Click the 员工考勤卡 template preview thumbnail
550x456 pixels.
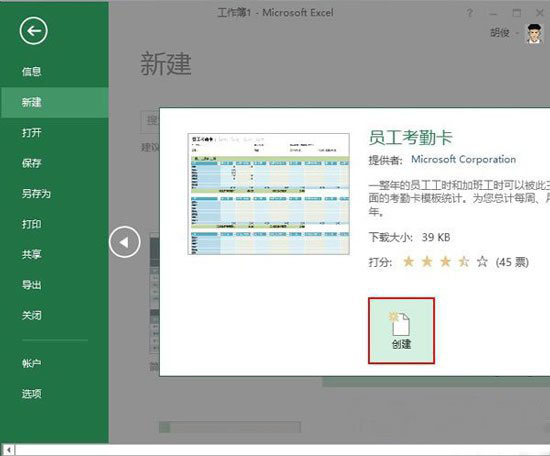pyautogui.click(x=269, y=194)
